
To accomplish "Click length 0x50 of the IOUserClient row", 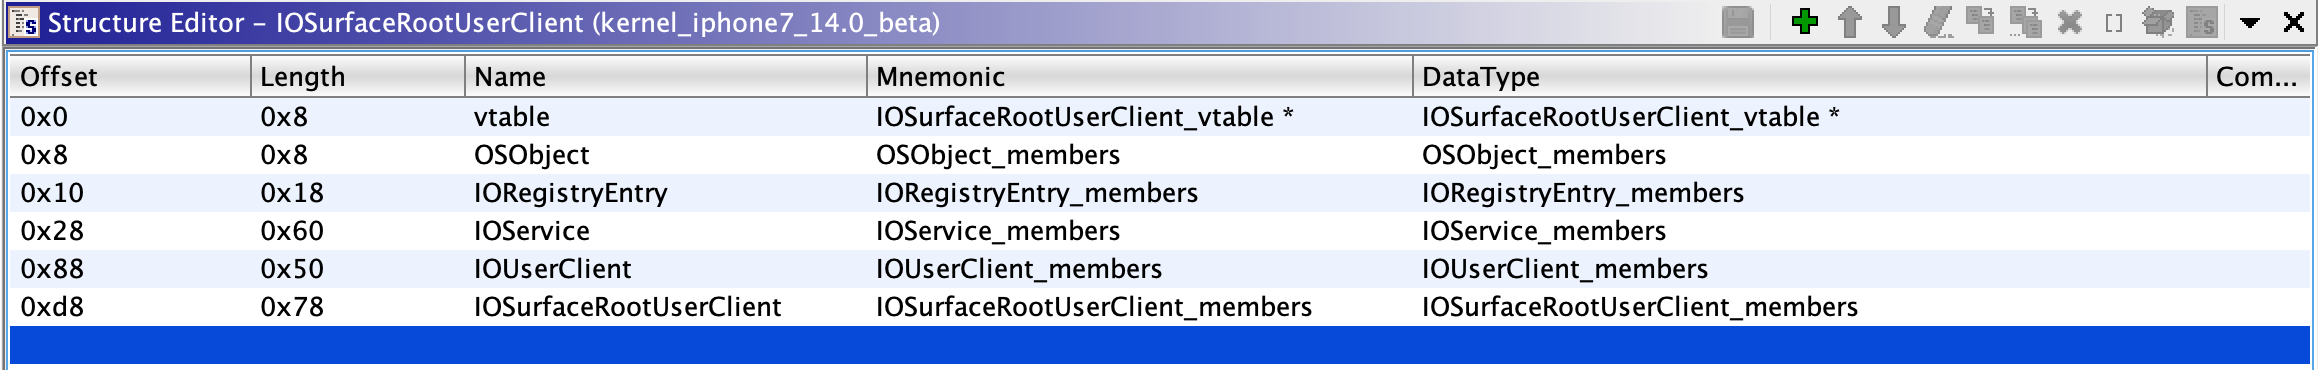I will (x=358, y=269).
